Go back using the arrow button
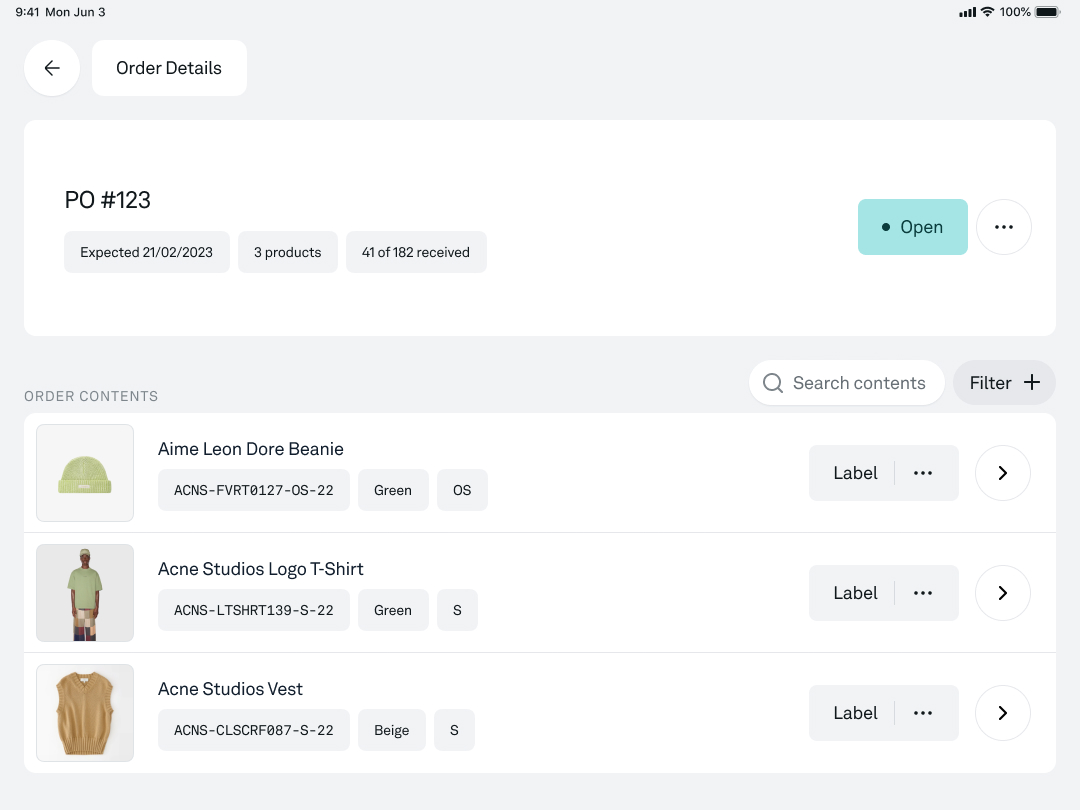This screenshot has height=810, width=1080. coord(52,68)
